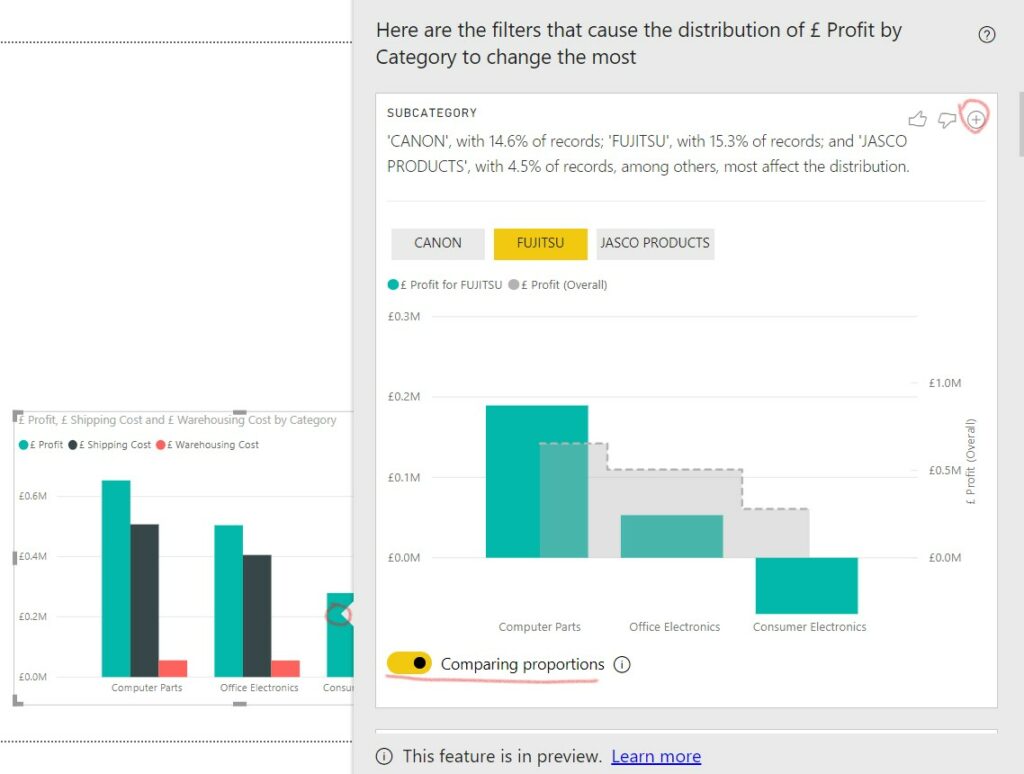The width and height of the screenshot is (1024, 774).
Task: Select the FUJITSU tab
Action: coord(540,243)
